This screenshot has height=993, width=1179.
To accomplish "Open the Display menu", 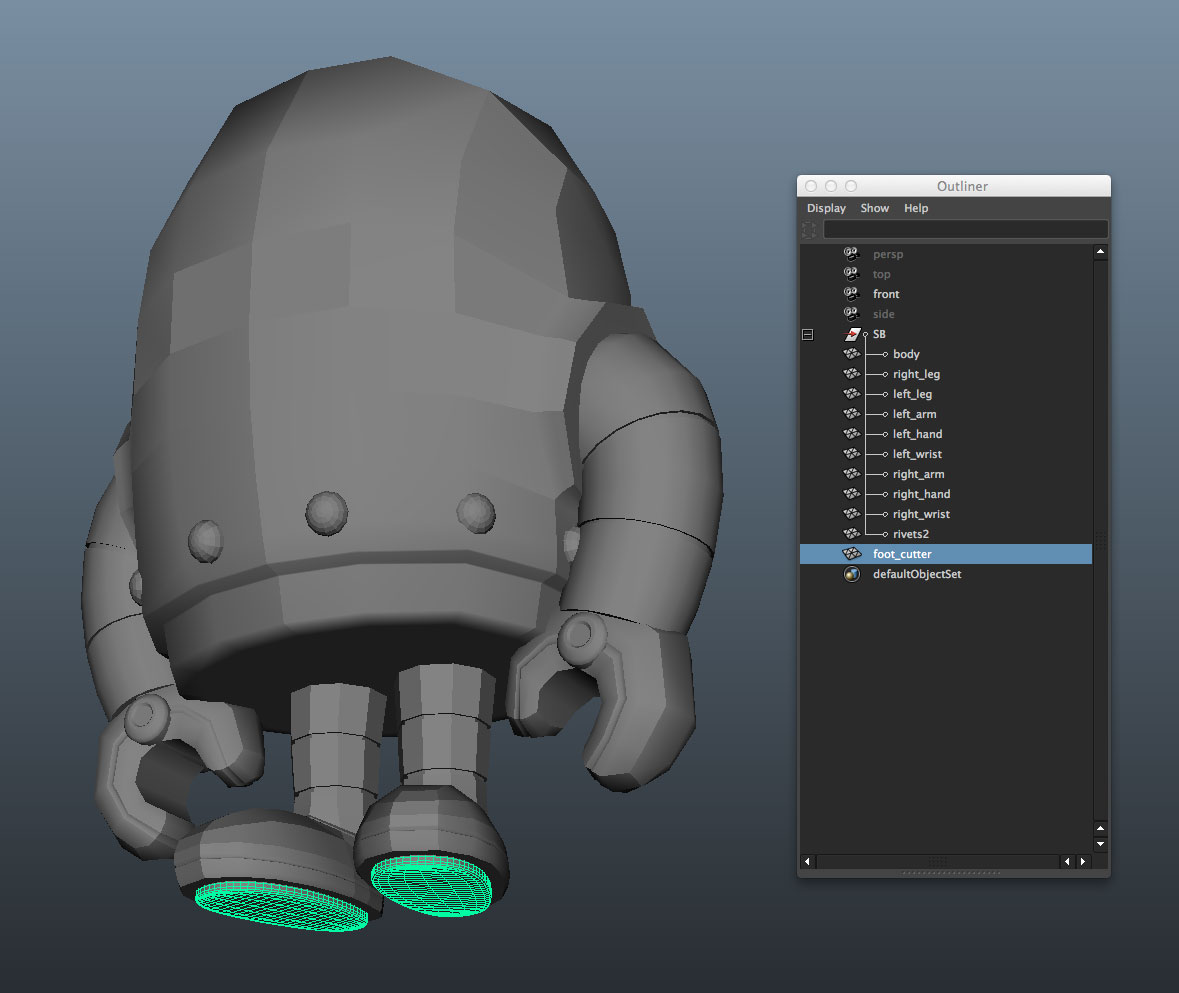I will pos(826,208).
